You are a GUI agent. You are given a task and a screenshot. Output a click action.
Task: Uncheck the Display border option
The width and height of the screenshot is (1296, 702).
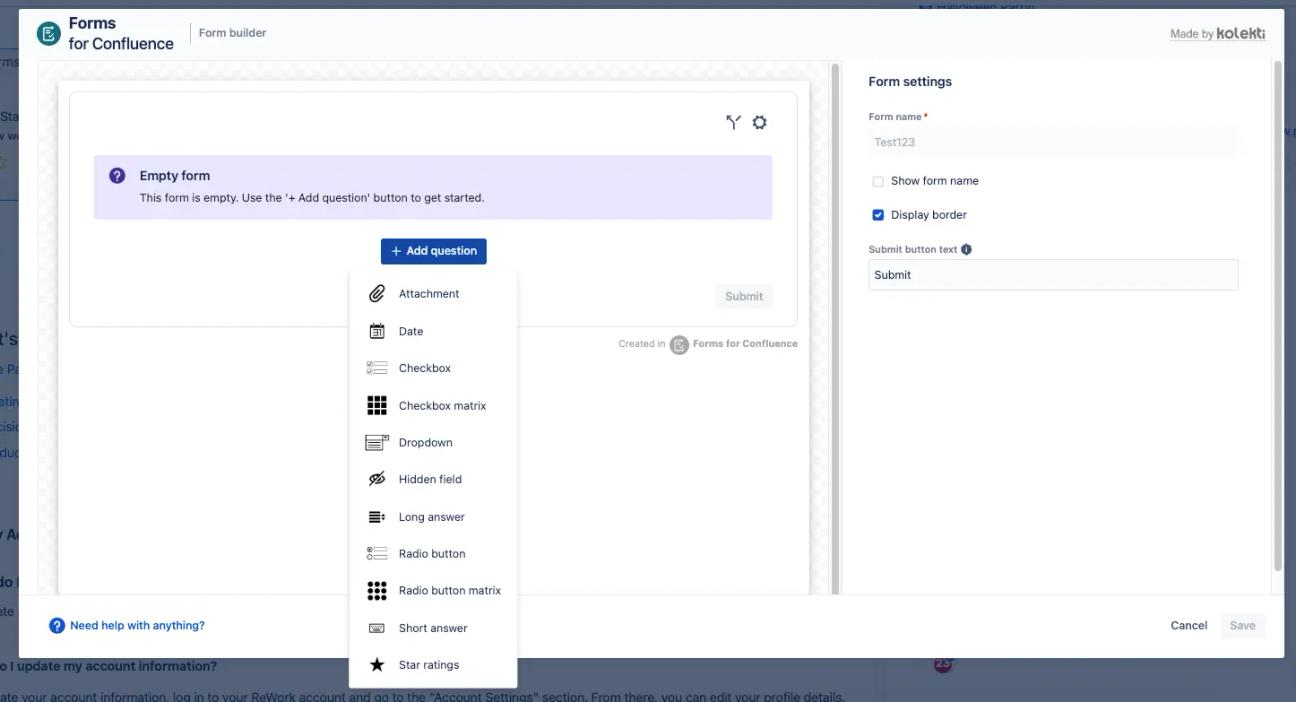click(878, 214)
